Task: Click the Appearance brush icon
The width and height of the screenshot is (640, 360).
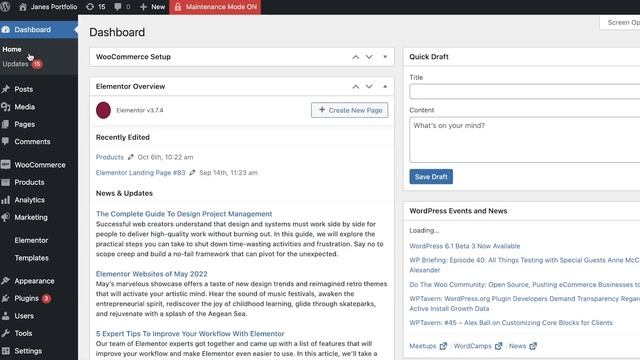Action: [x=6, y=281]
